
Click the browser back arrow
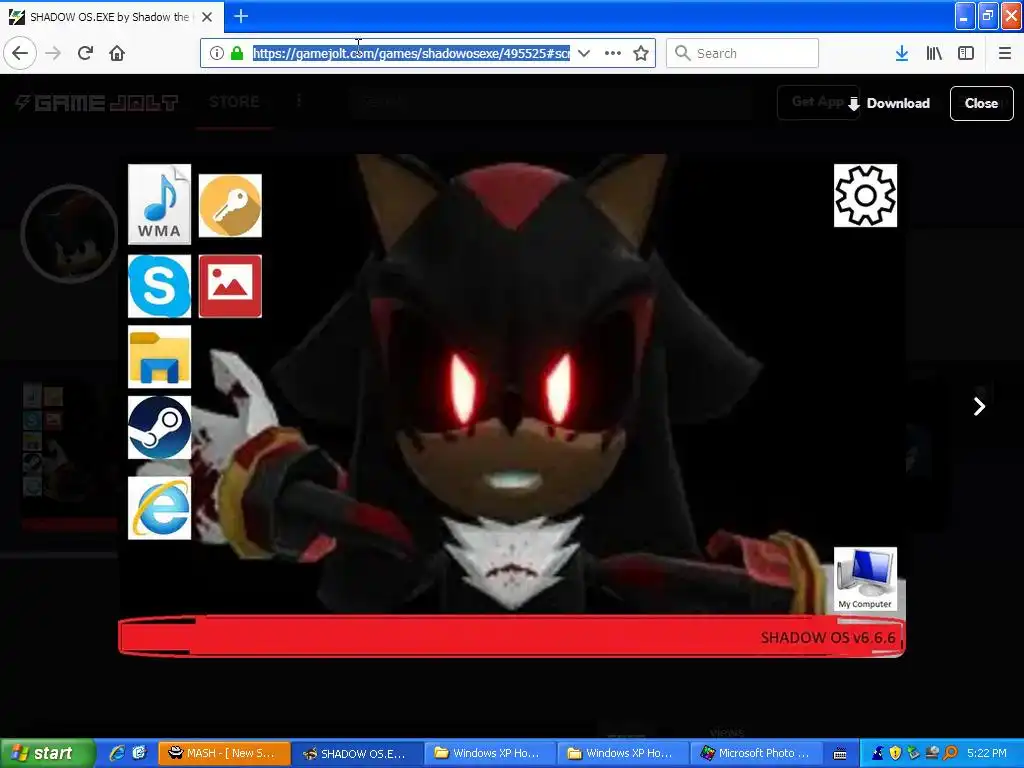(20, 53)
